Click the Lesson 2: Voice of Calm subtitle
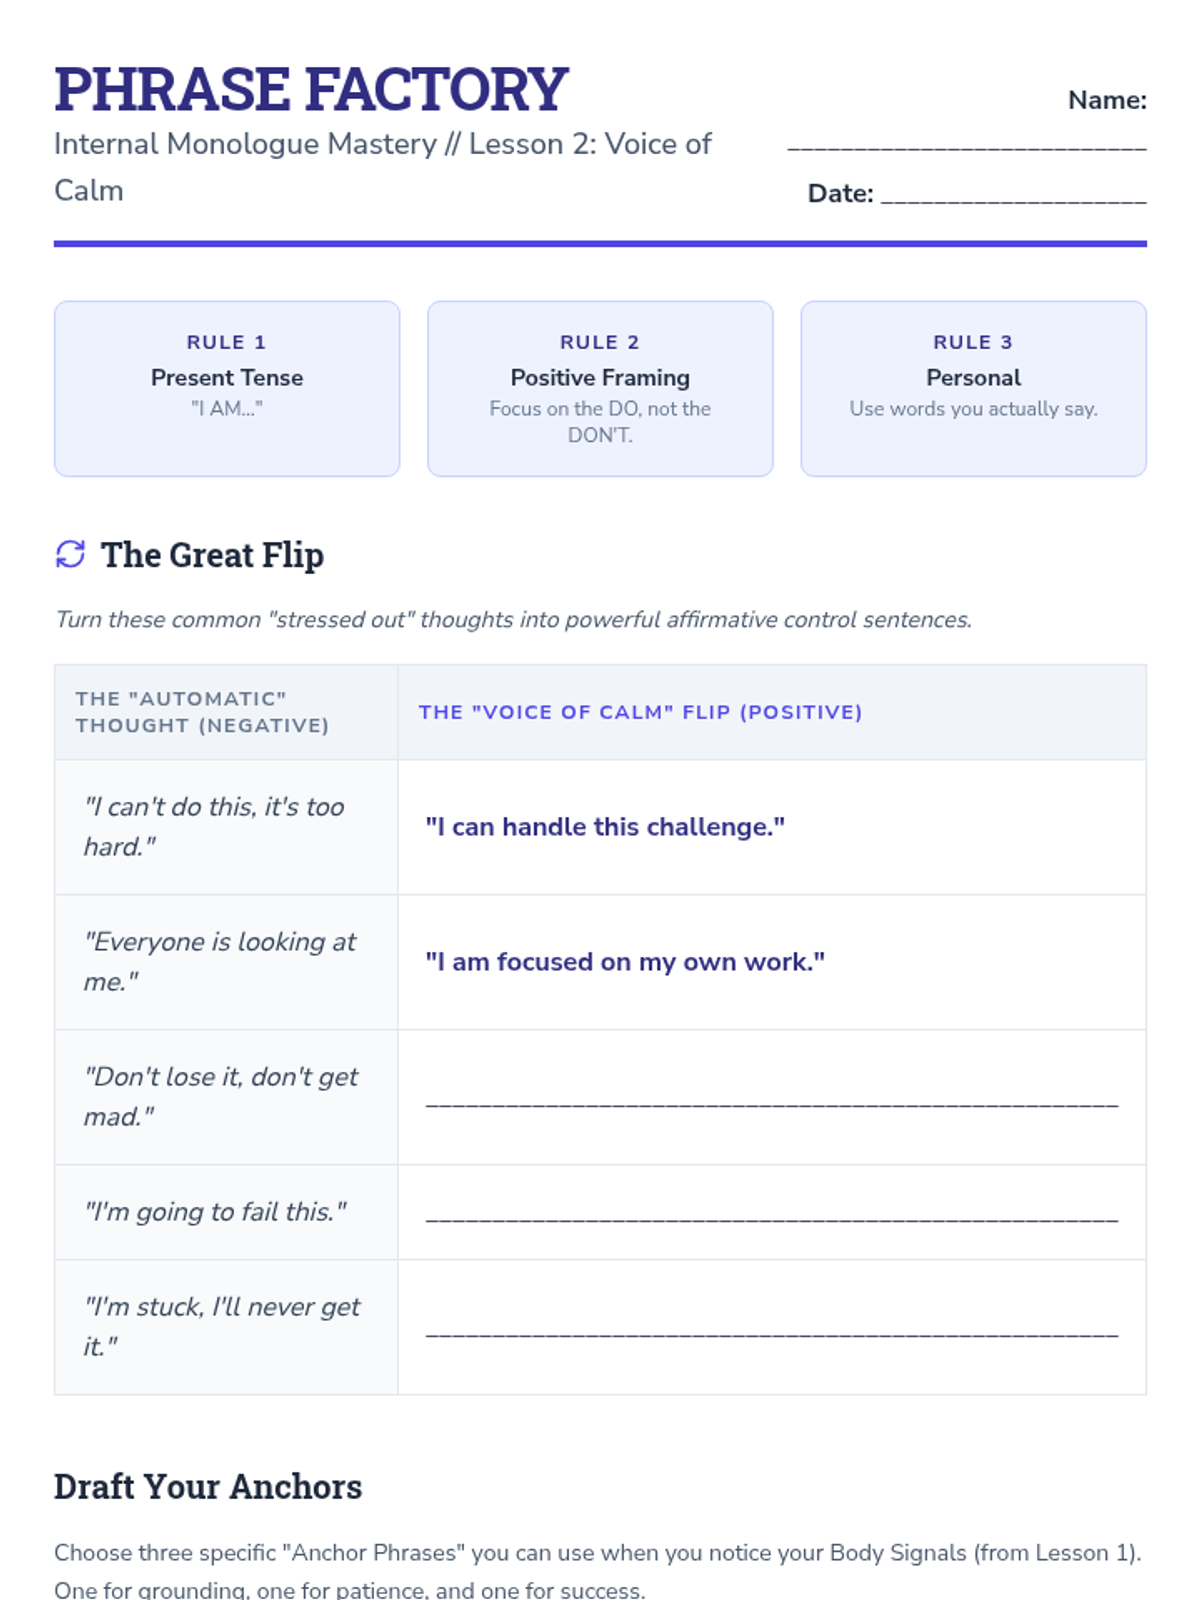This screenshot has height=1600, width=1200. click(x=382, y=166)
